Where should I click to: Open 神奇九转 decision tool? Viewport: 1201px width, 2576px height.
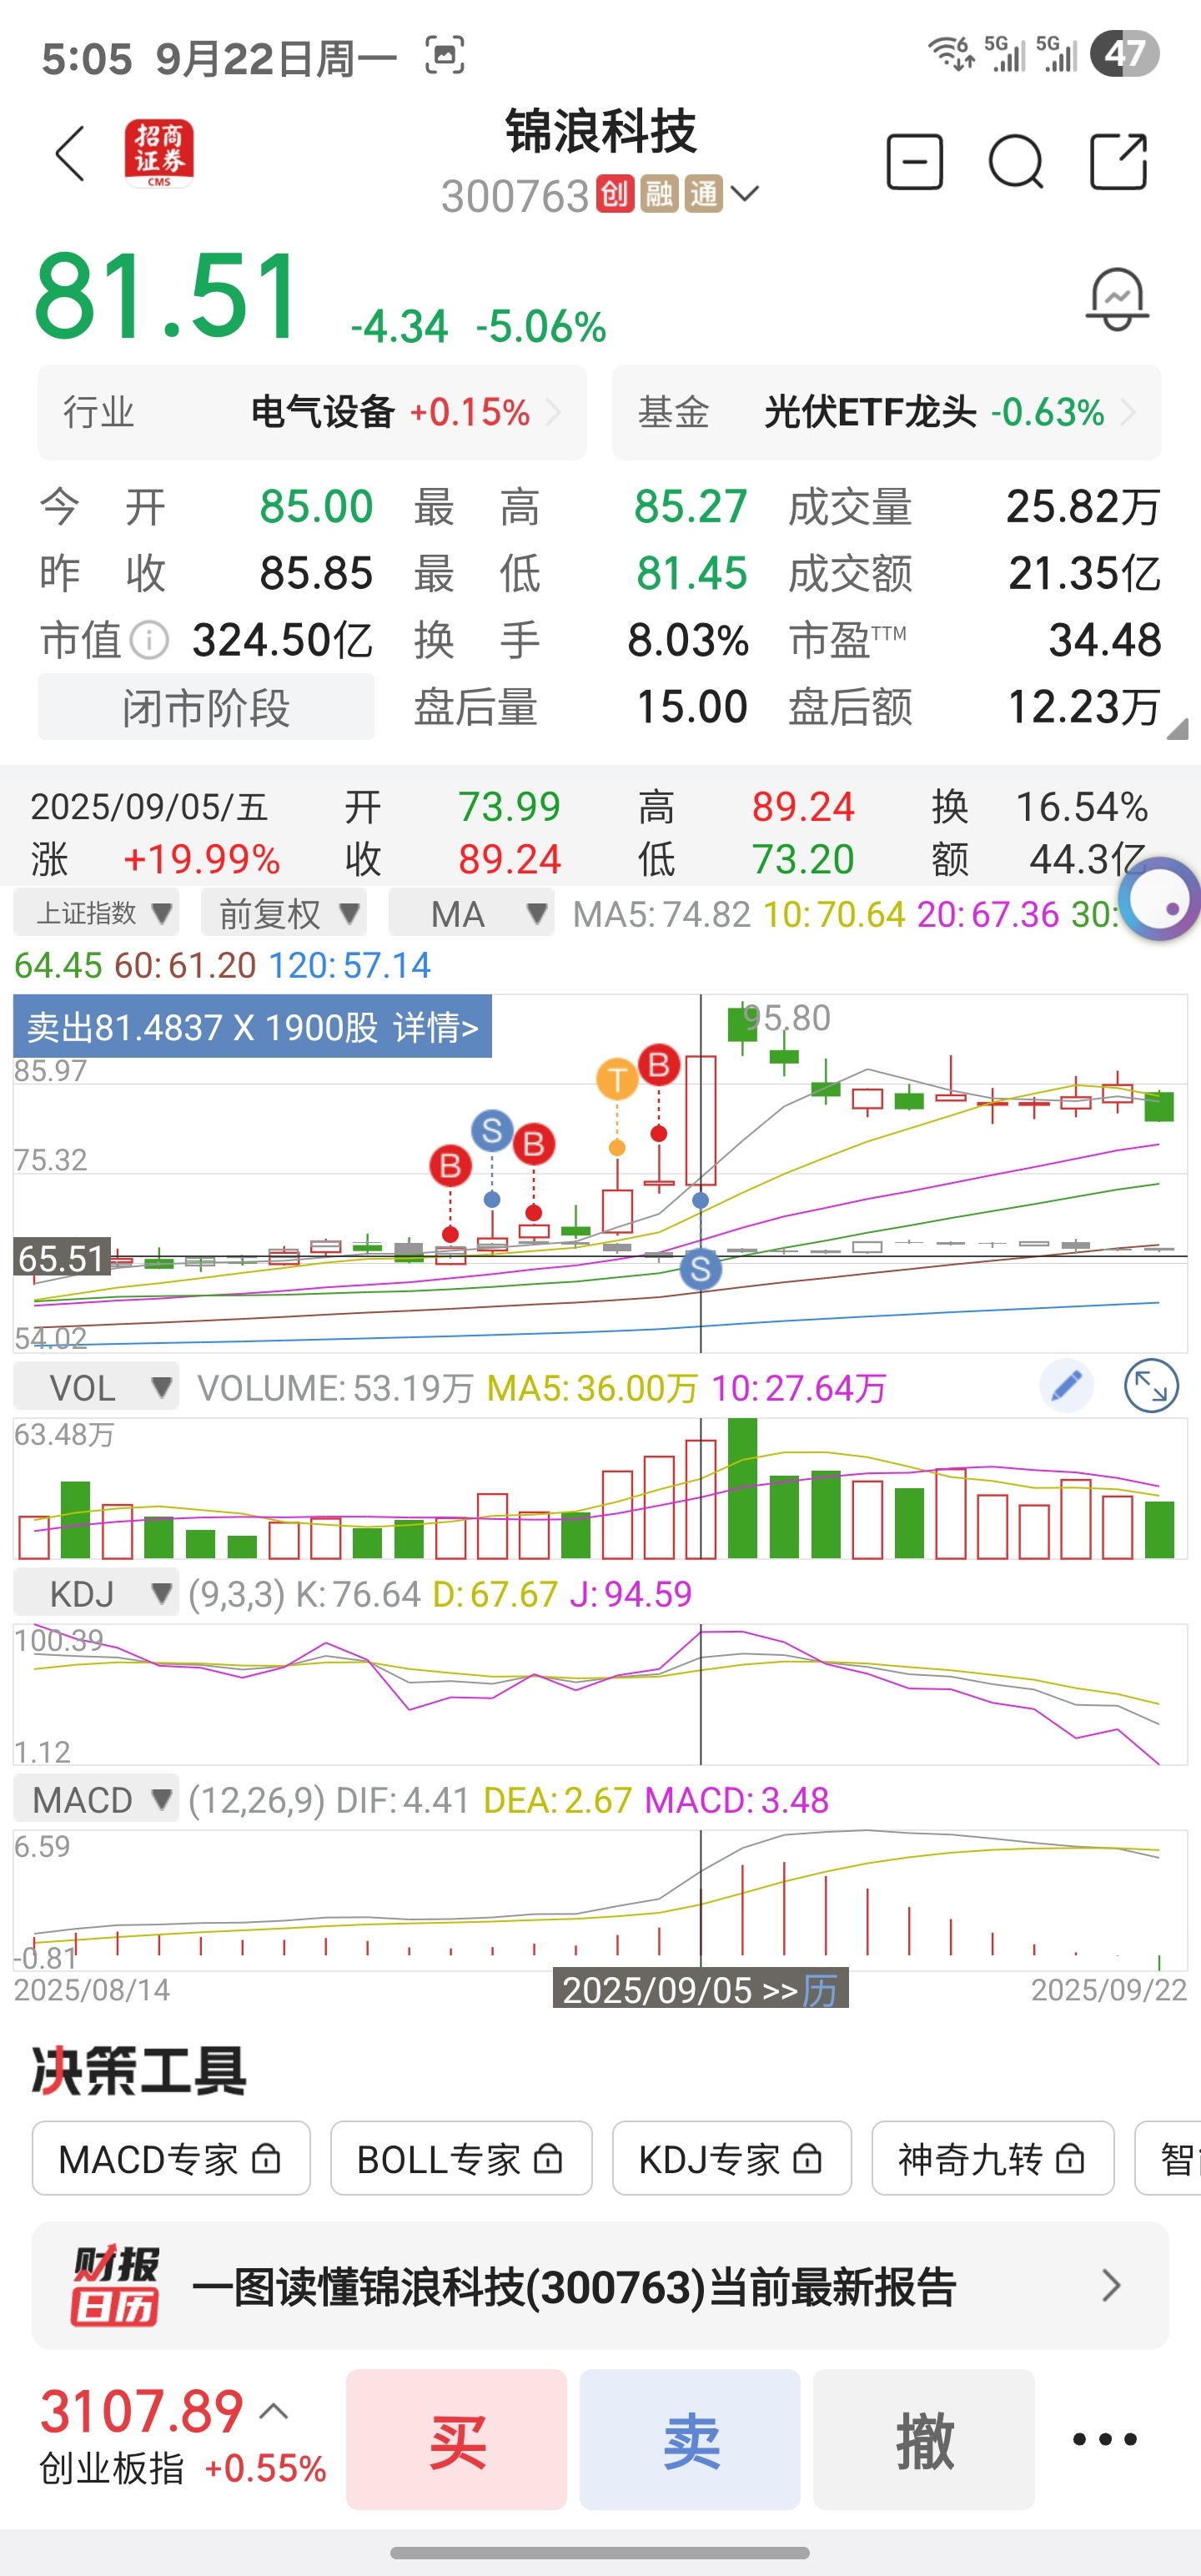993,2159
